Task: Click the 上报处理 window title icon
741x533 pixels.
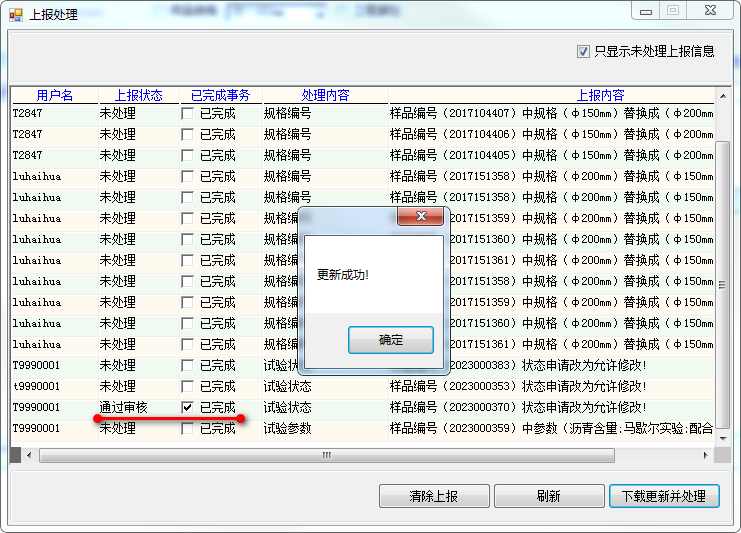Action: pos(15,15)
